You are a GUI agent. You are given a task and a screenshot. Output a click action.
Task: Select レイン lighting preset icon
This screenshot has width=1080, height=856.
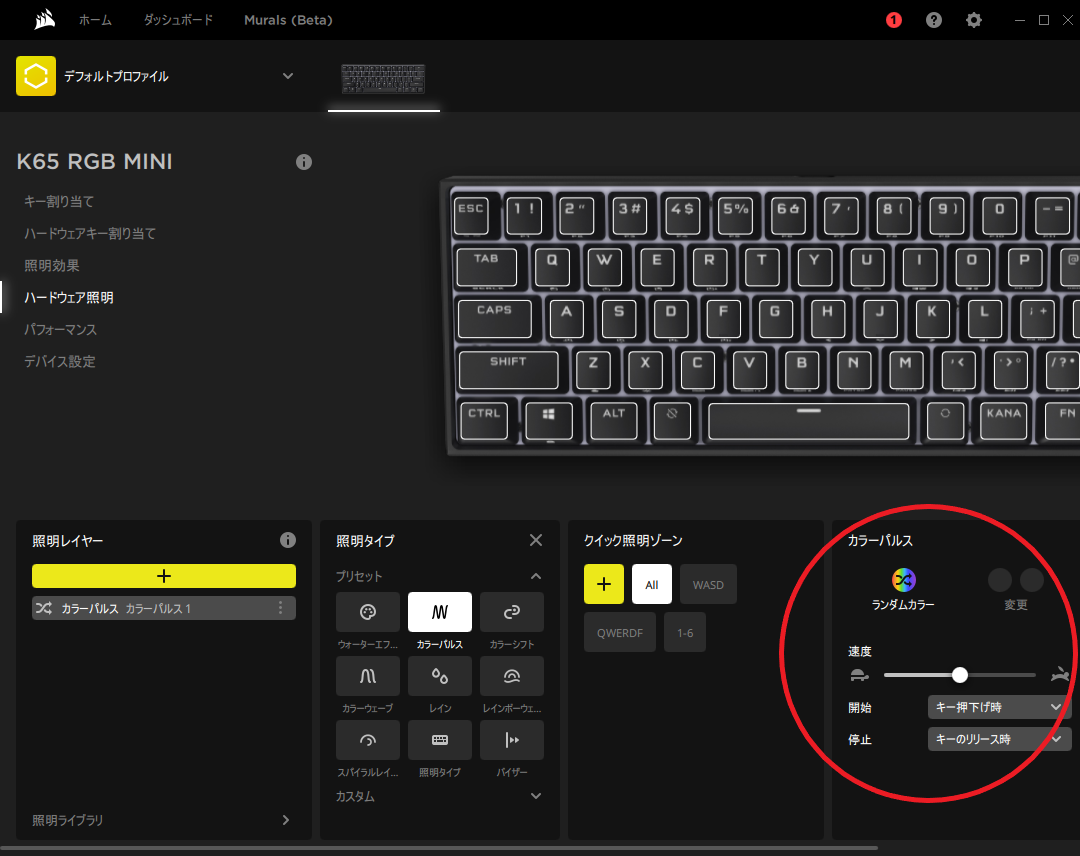pos(439,676)
